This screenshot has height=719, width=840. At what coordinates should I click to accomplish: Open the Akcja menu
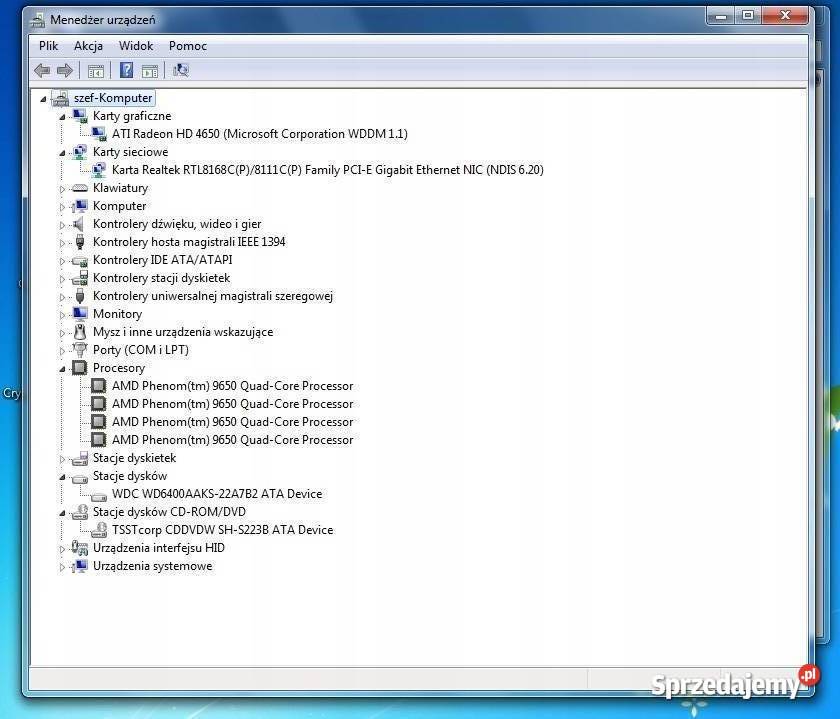[x=88, y=46]
